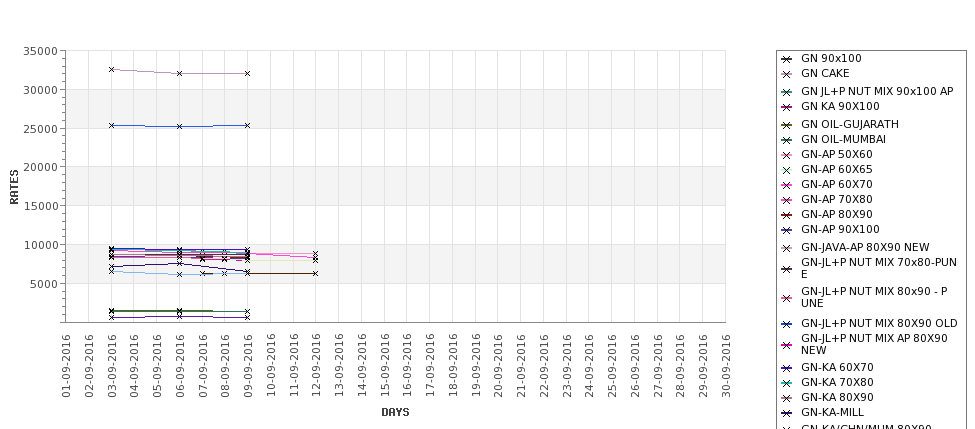Select the GN-AP 80X90 legend marker
975x429 pixels.
[786, 215]
